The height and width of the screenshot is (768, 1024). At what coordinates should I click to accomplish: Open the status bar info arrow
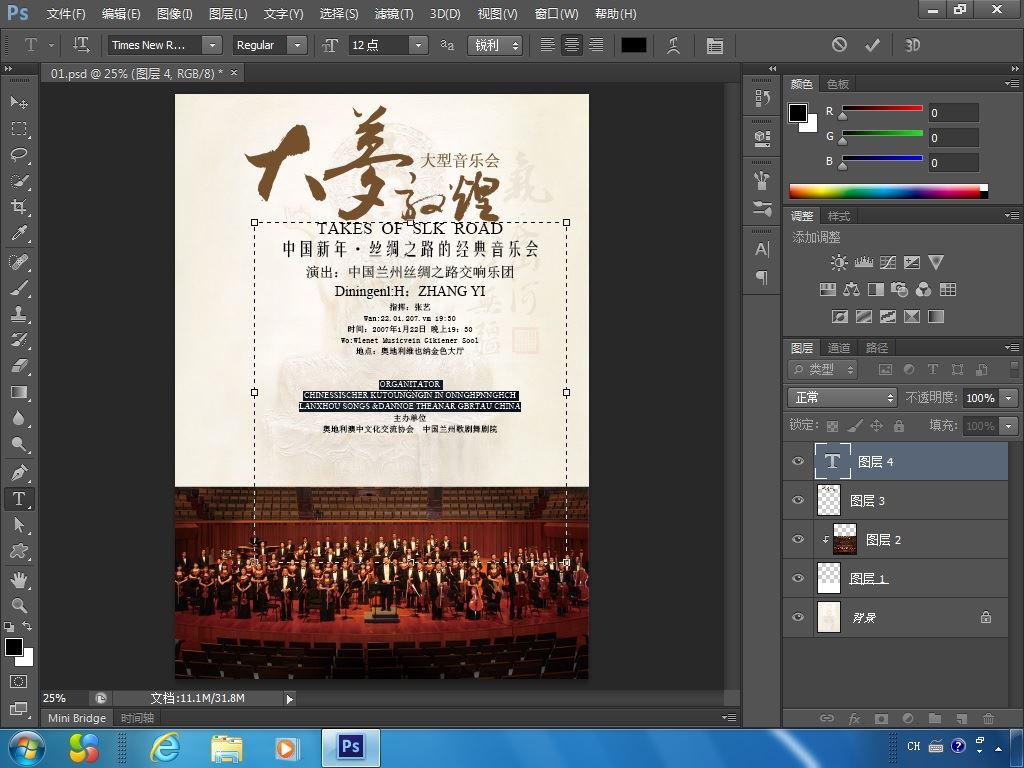tap(289, 699)
